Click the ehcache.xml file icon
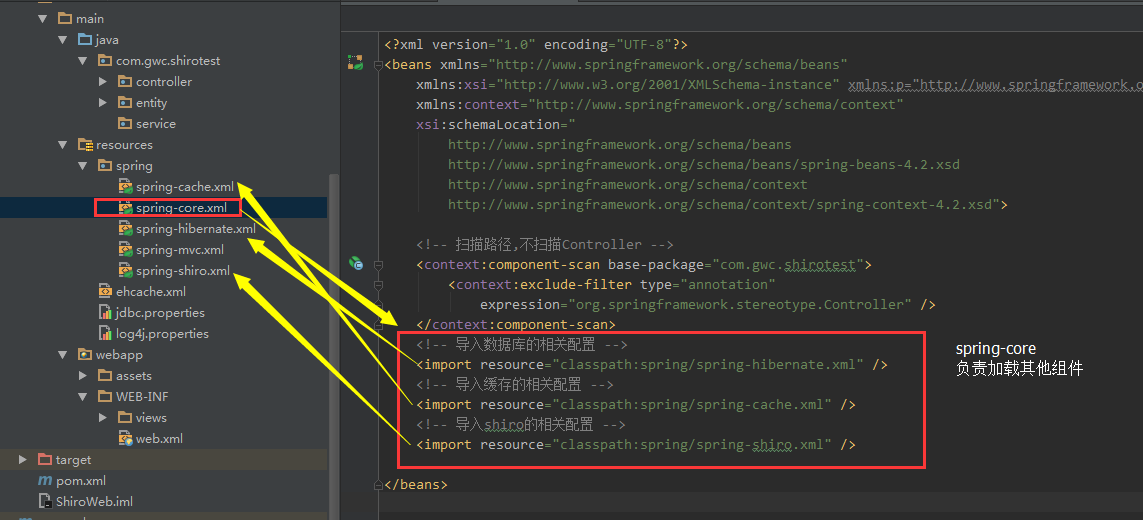 tap(105, 292)
